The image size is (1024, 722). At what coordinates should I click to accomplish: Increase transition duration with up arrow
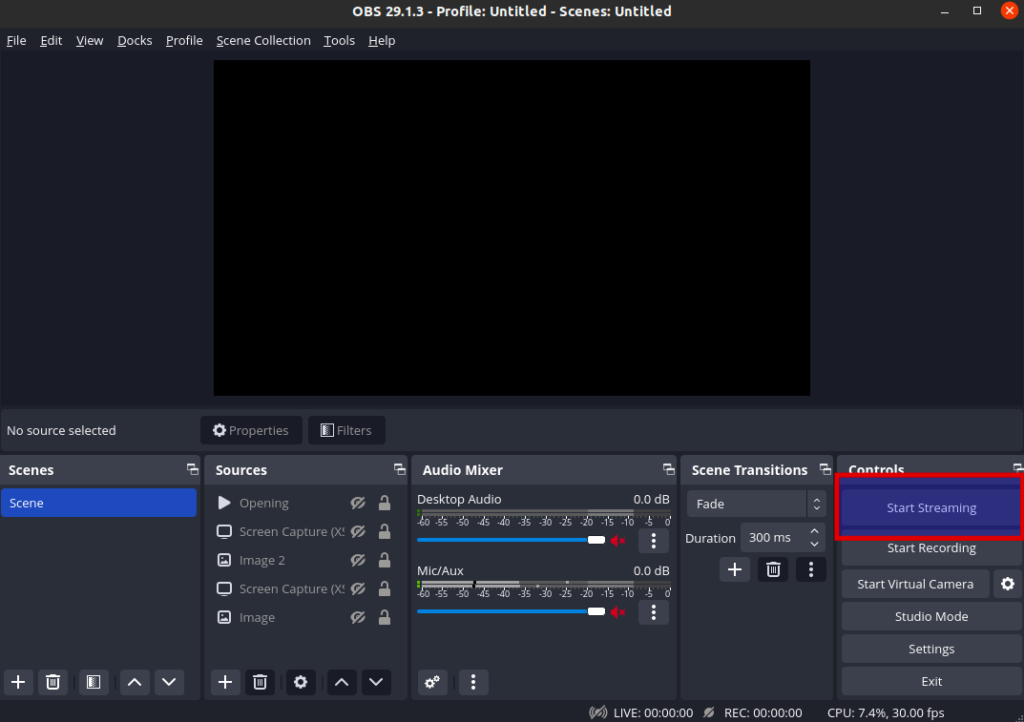[x=814, y=531]
